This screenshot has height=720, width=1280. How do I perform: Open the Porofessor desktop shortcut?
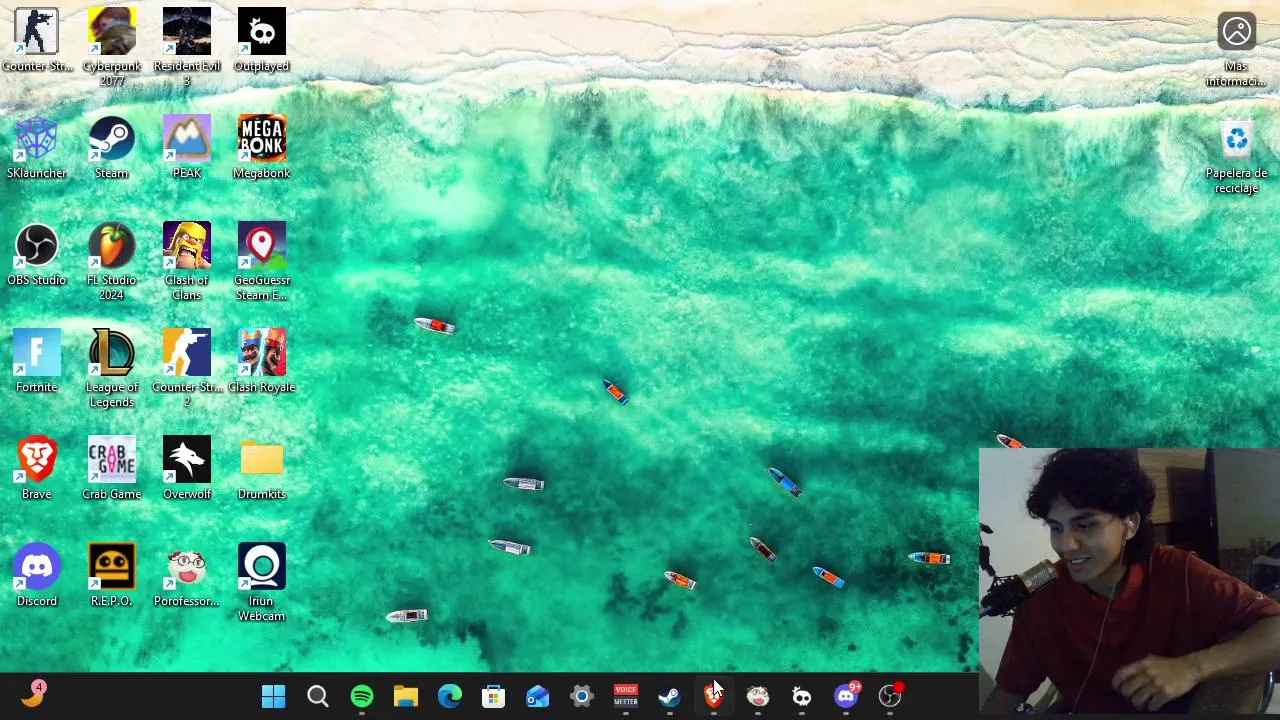(x=187, y=575)
